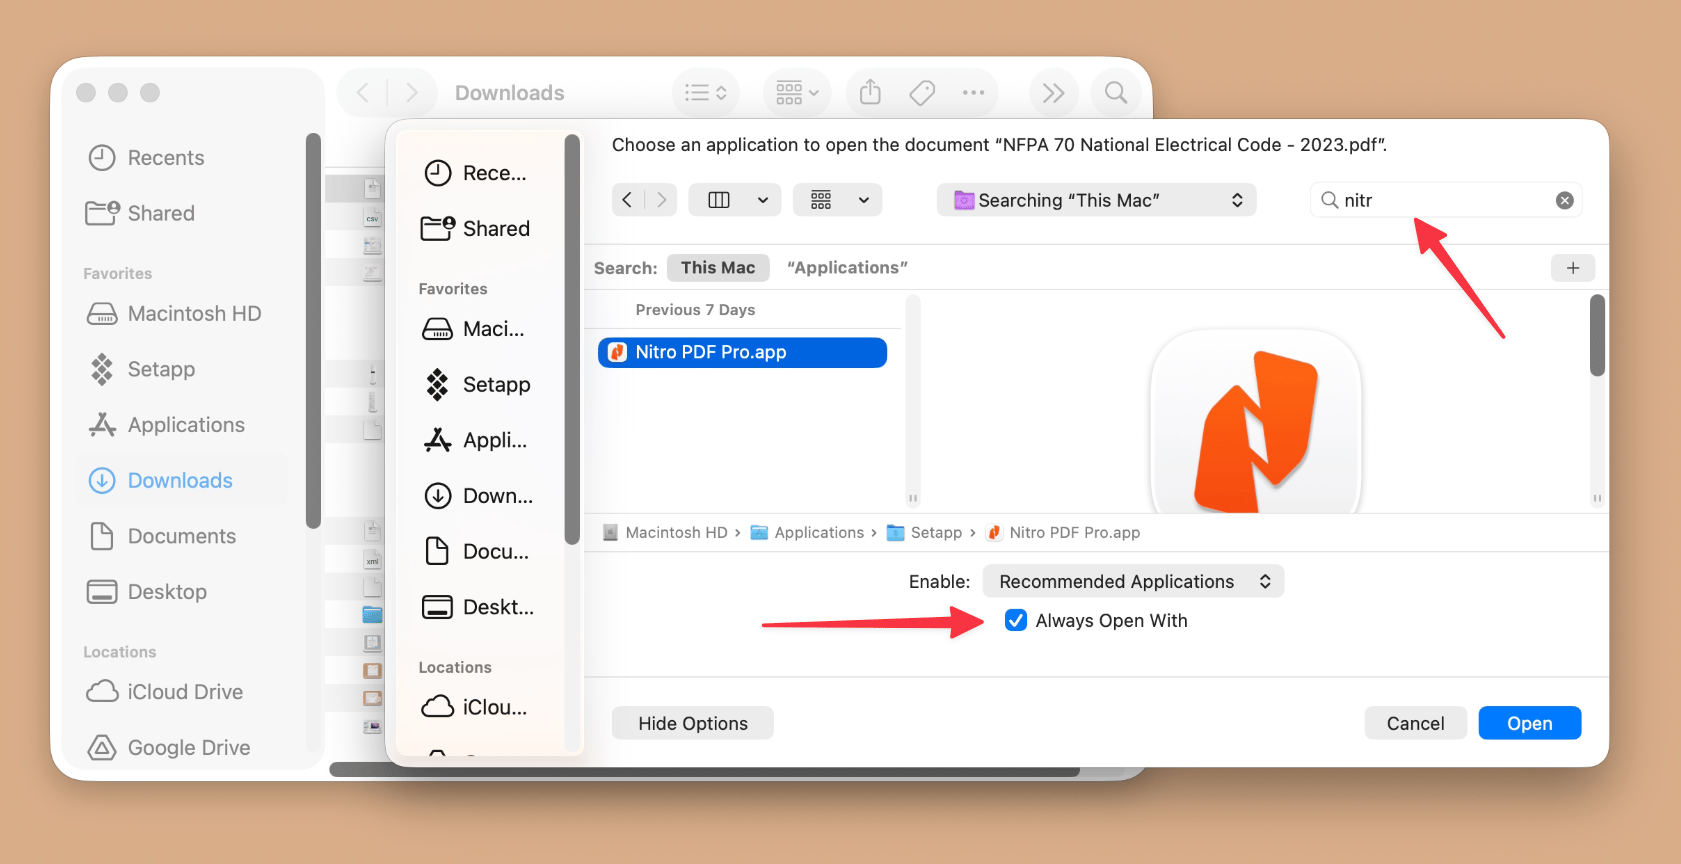Screen dimensions: 1681x864
Task: Select Nitro PDF Pro.app in results
Action: 742,352
